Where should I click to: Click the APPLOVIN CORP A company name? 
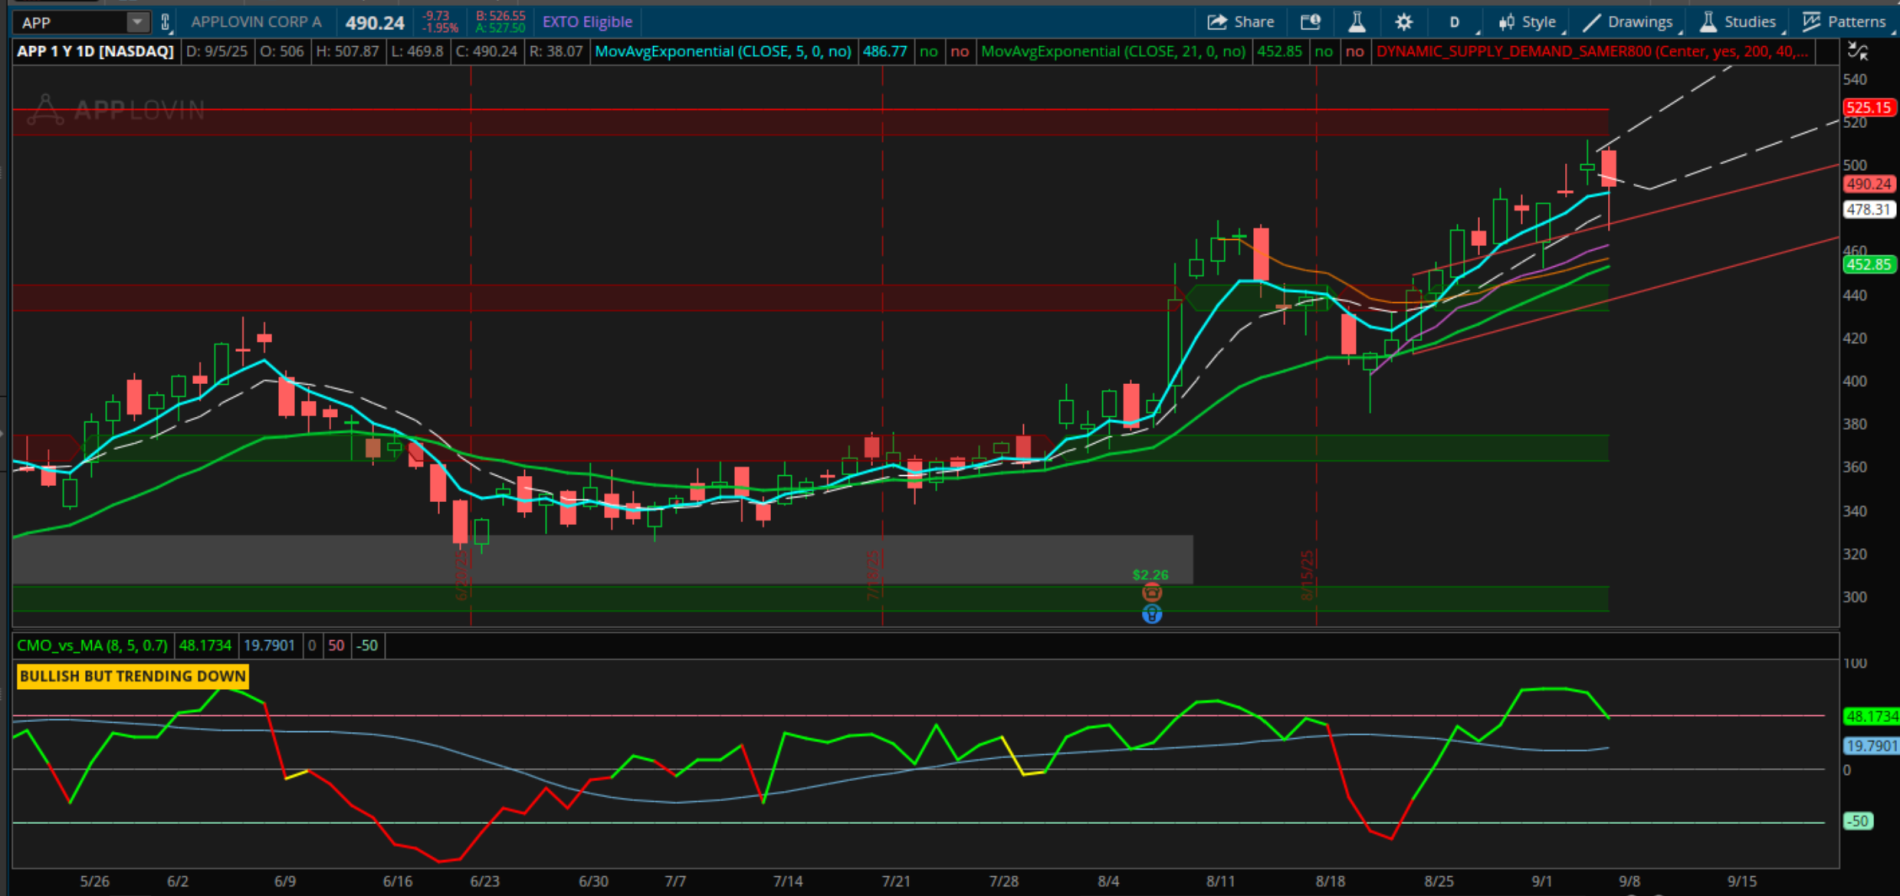click(256, 22)
